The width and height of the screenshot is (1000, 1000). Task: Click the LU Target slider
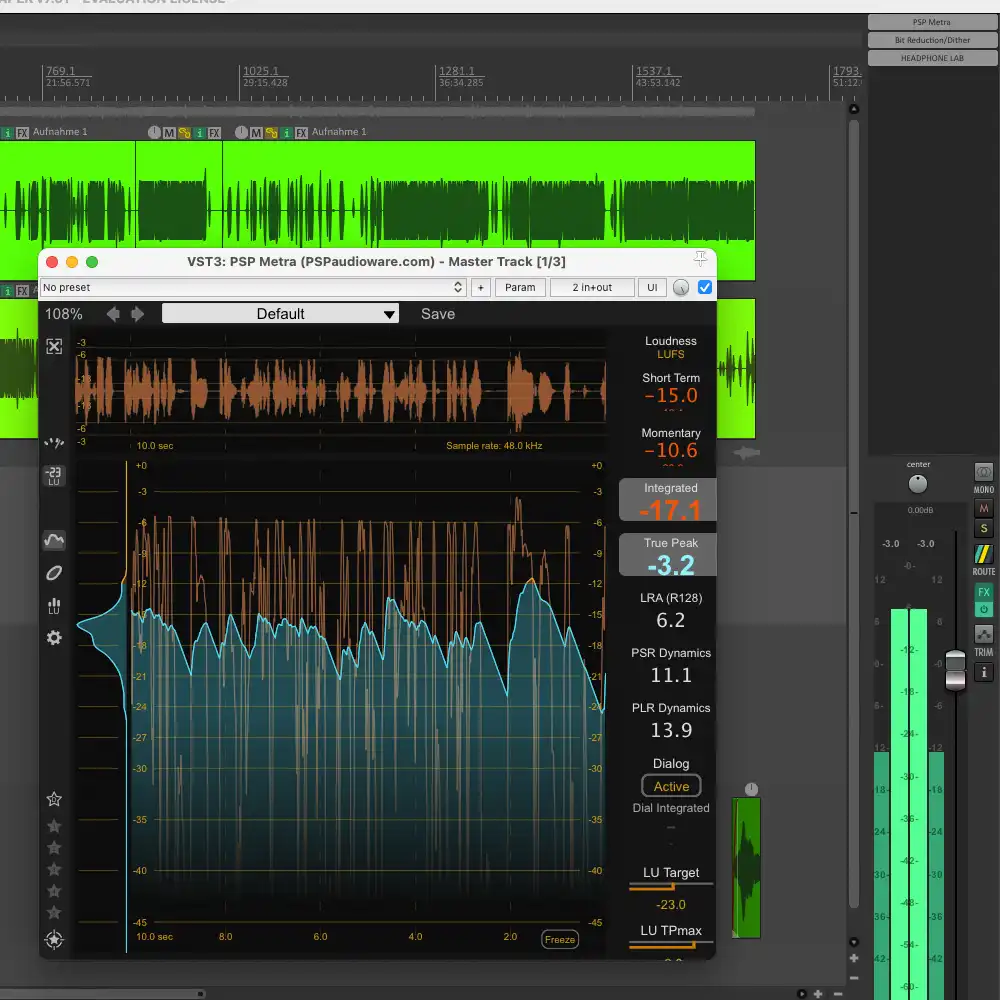coord(671,886)
